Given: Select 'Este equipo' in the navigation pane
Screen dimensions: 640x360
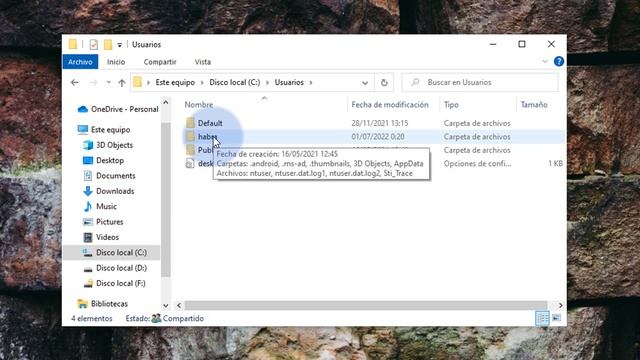Looking at the screenshot, I should pyautogui.click(x=111, y=130).
